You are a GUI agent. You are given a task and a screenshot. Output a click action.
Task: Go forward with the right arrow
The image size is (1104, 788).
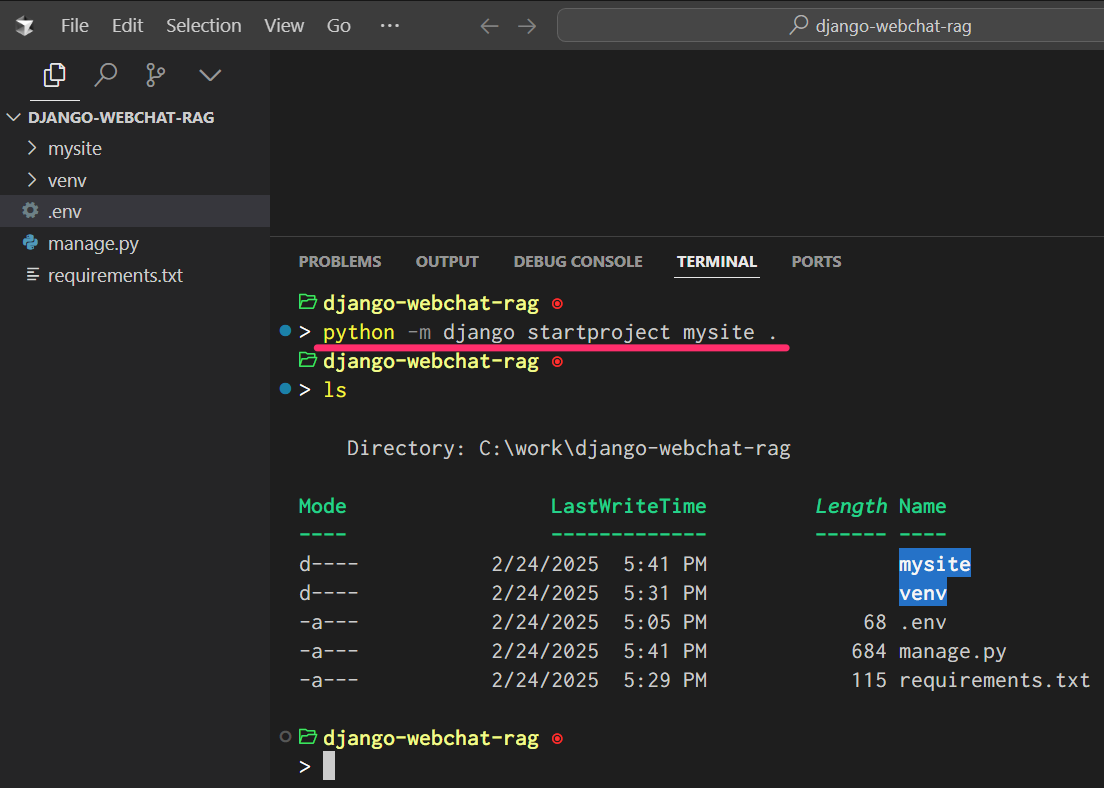coord(527,26)
